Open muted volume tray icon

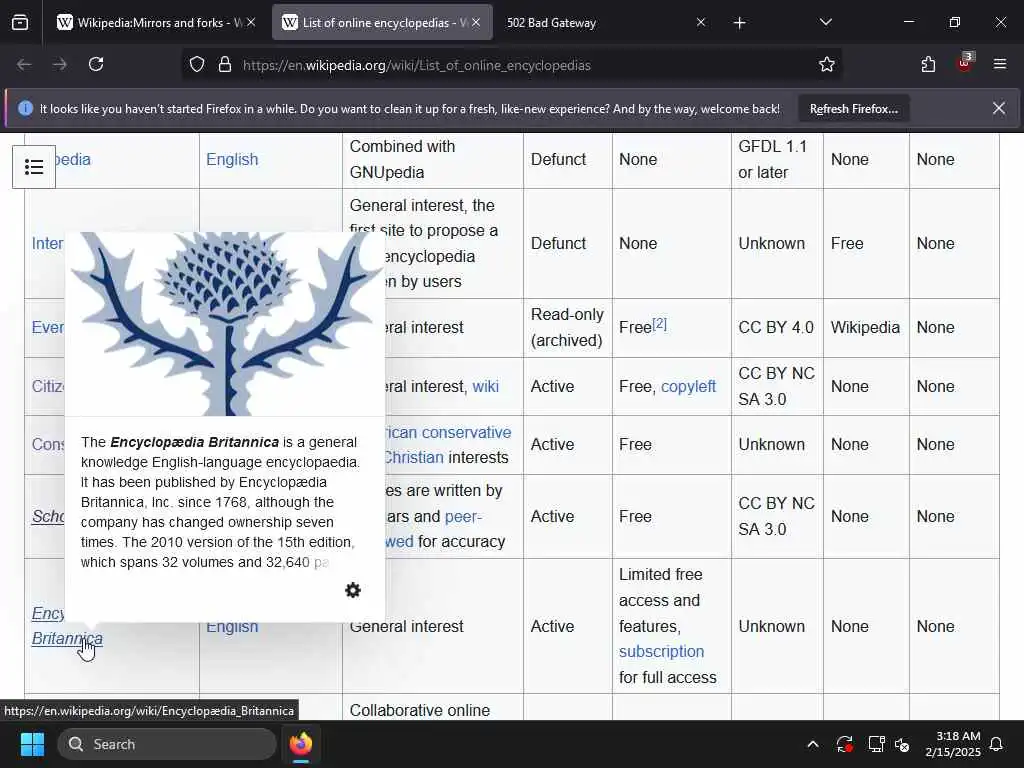tap(903, 744)
